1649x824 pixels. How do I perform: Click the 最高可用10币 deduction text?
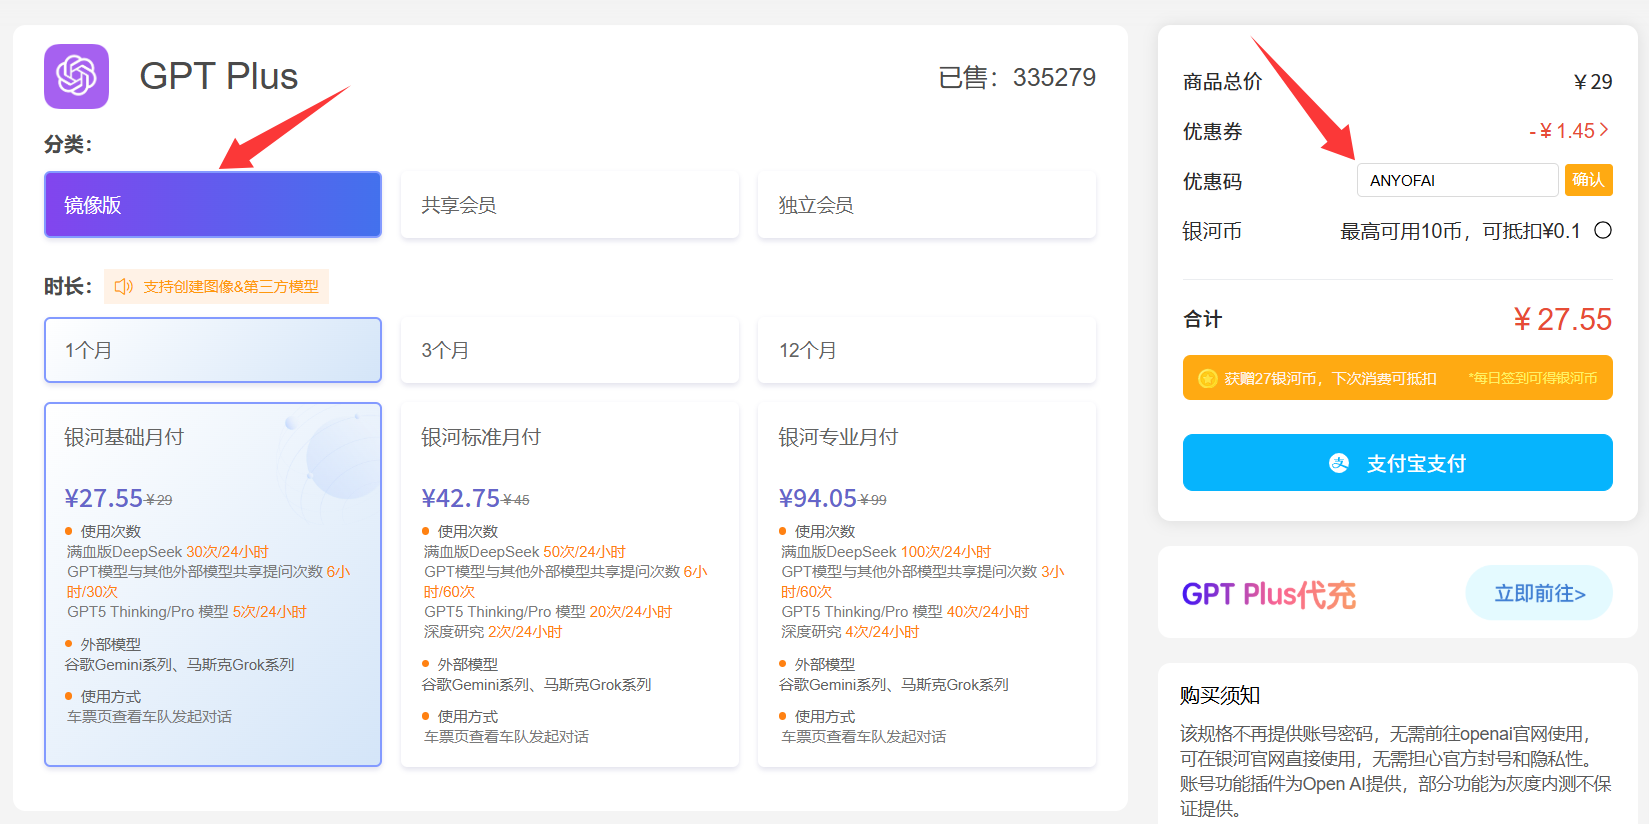(x=1460, y=231)
